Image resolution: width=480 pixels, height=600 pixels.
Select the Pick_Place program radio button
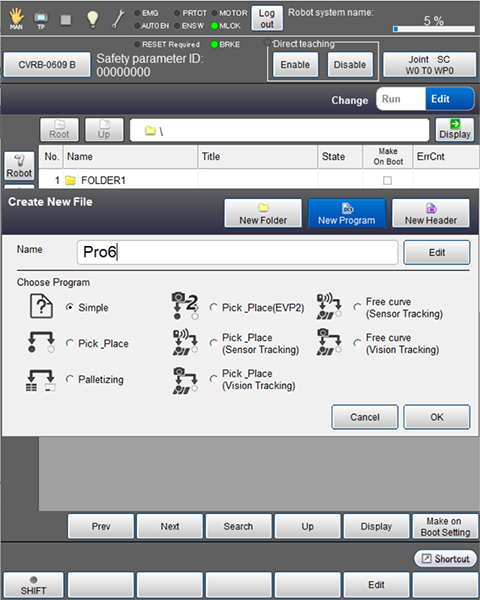tap(70, 343)
